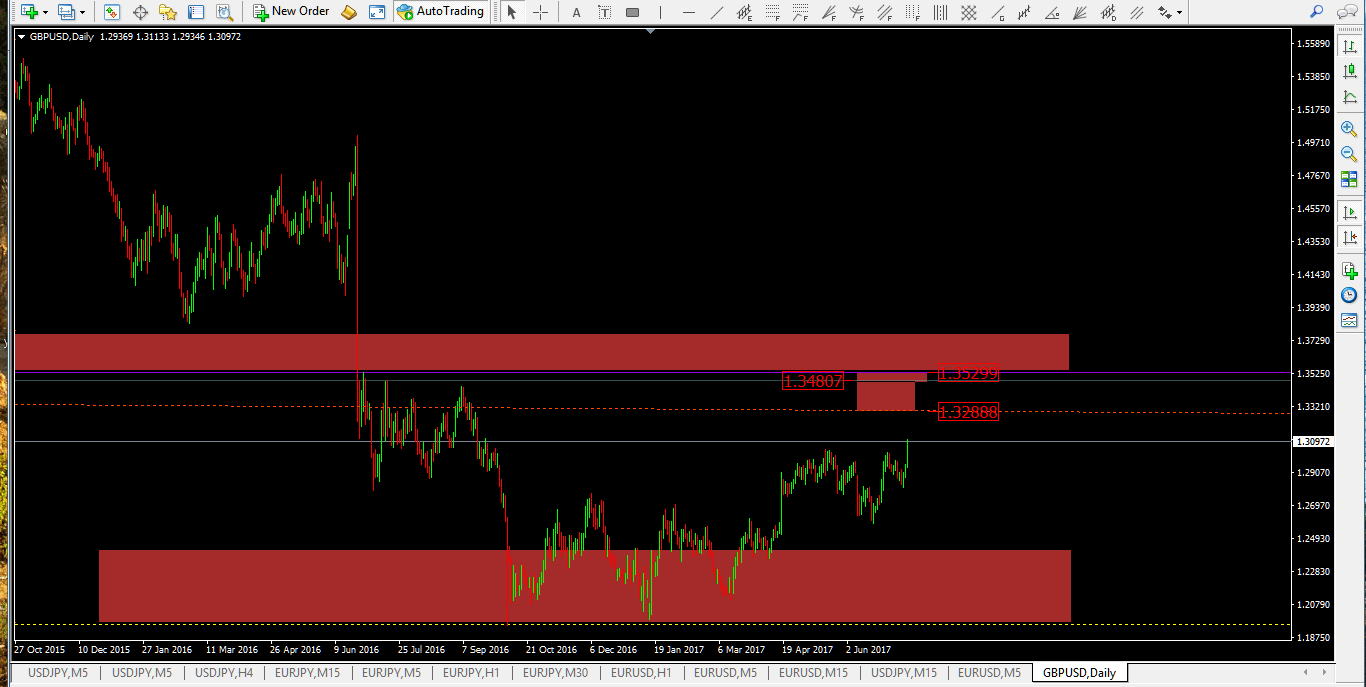Collapse the GBPUSD,Daily chart title triangle
This screenshot has height=687, width=1366.
point(22,36)
